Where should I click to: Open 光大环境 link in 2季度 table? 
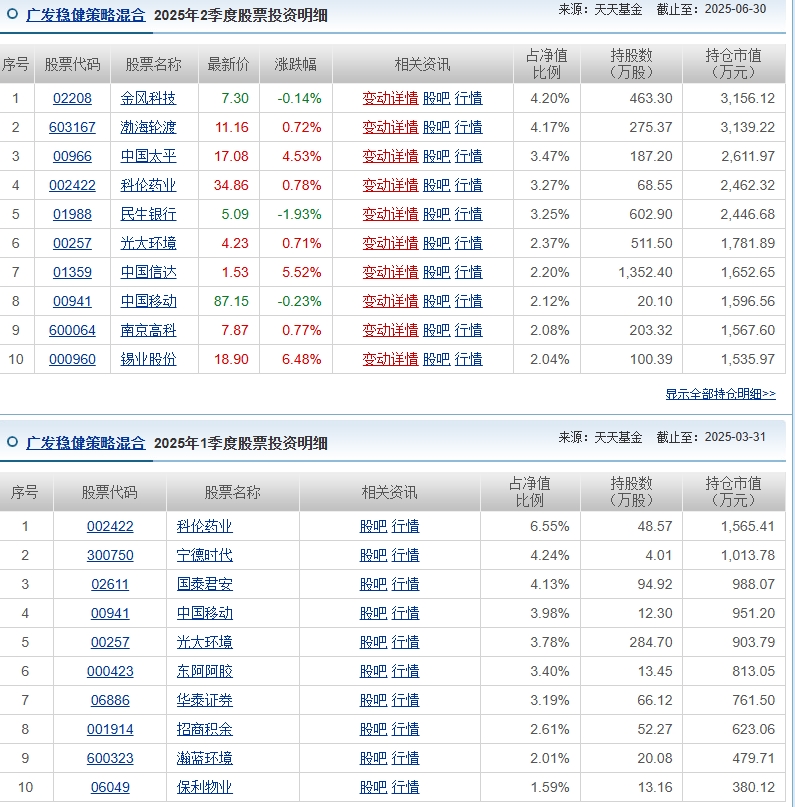(148, 243)
